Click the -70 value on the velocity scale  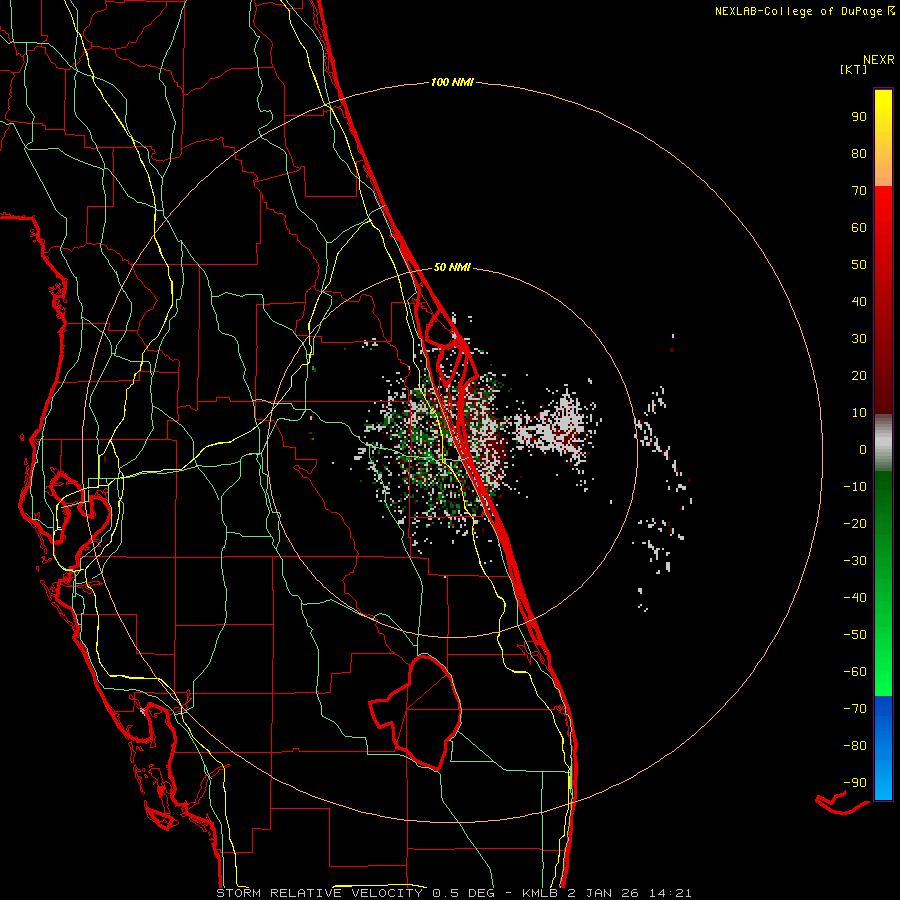pos(855,709)
